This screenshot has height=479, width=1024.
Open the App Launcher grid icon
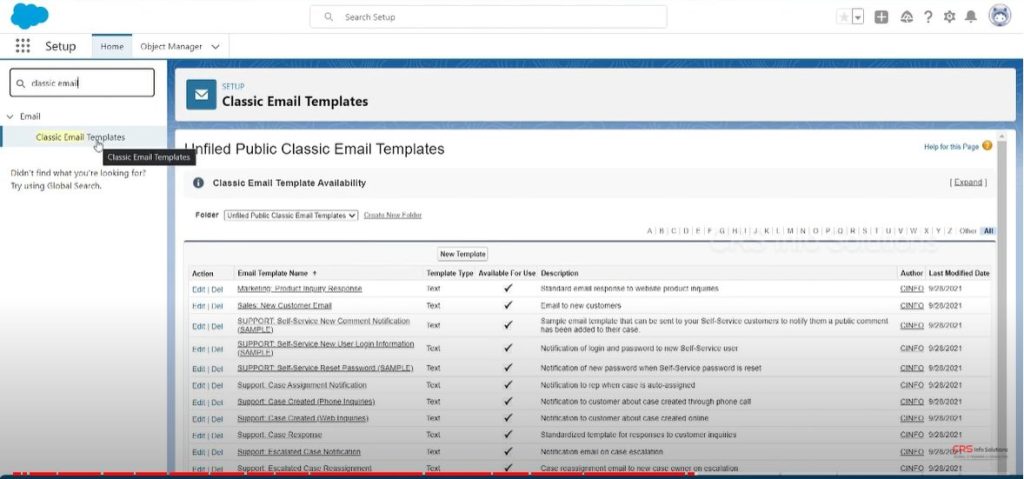(23, 46)
